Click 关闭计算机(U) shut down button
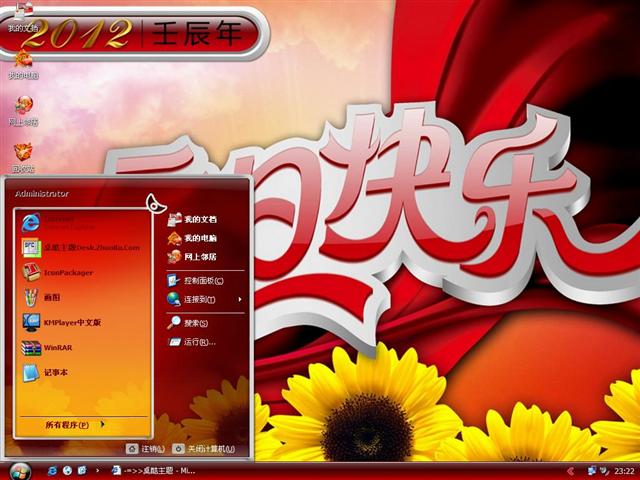The width and height of the screenshot is (640, 480). pos(204,449)
